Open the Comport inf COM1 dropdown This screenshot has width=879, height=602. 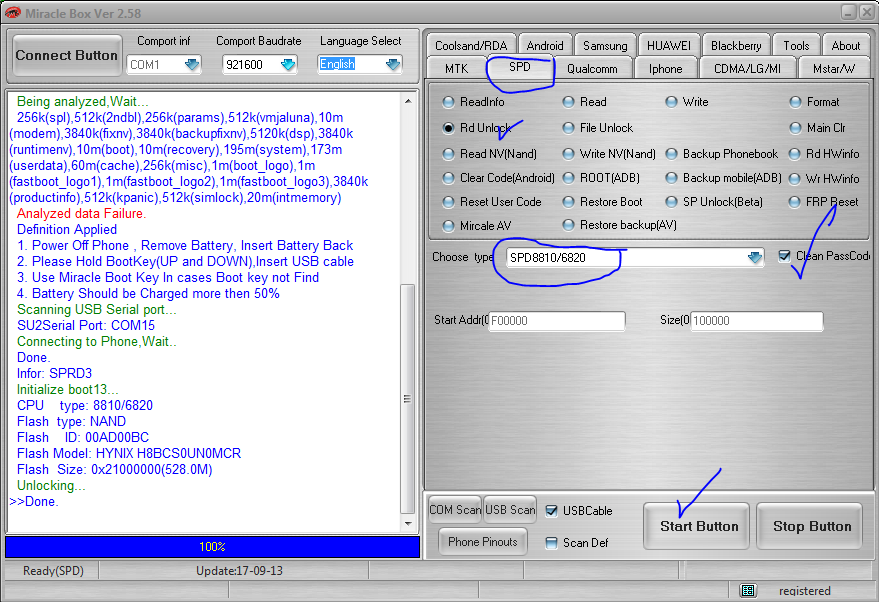point(192,64)
